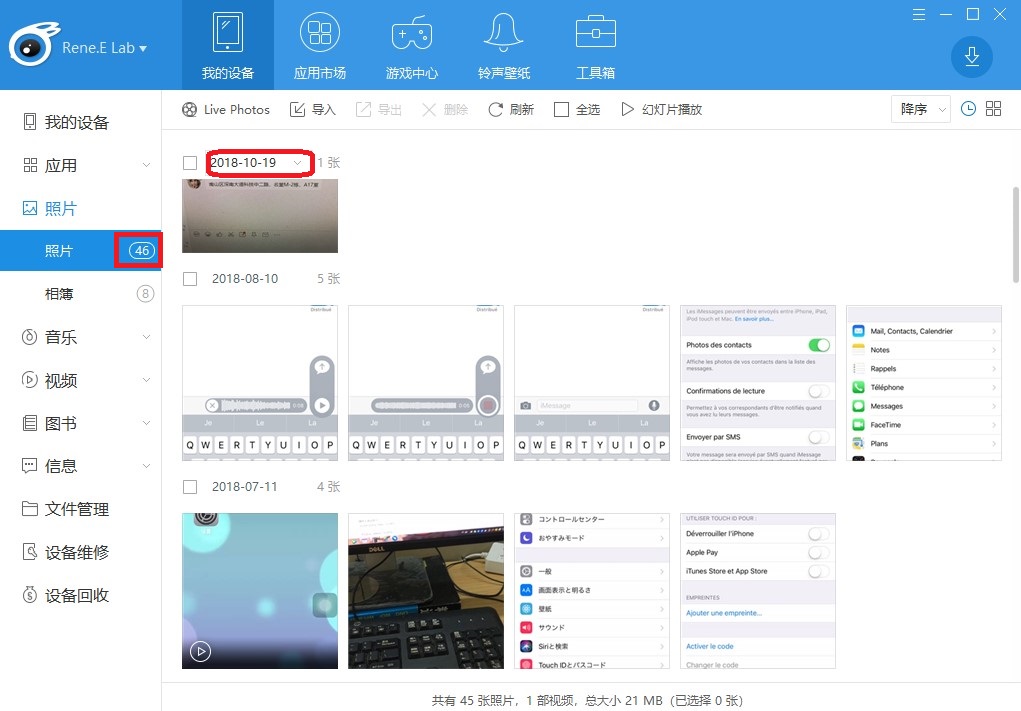Open the 铃声壁纸 tab
Viewport: 1021px width, 711px height.
[x=503, y=45]
